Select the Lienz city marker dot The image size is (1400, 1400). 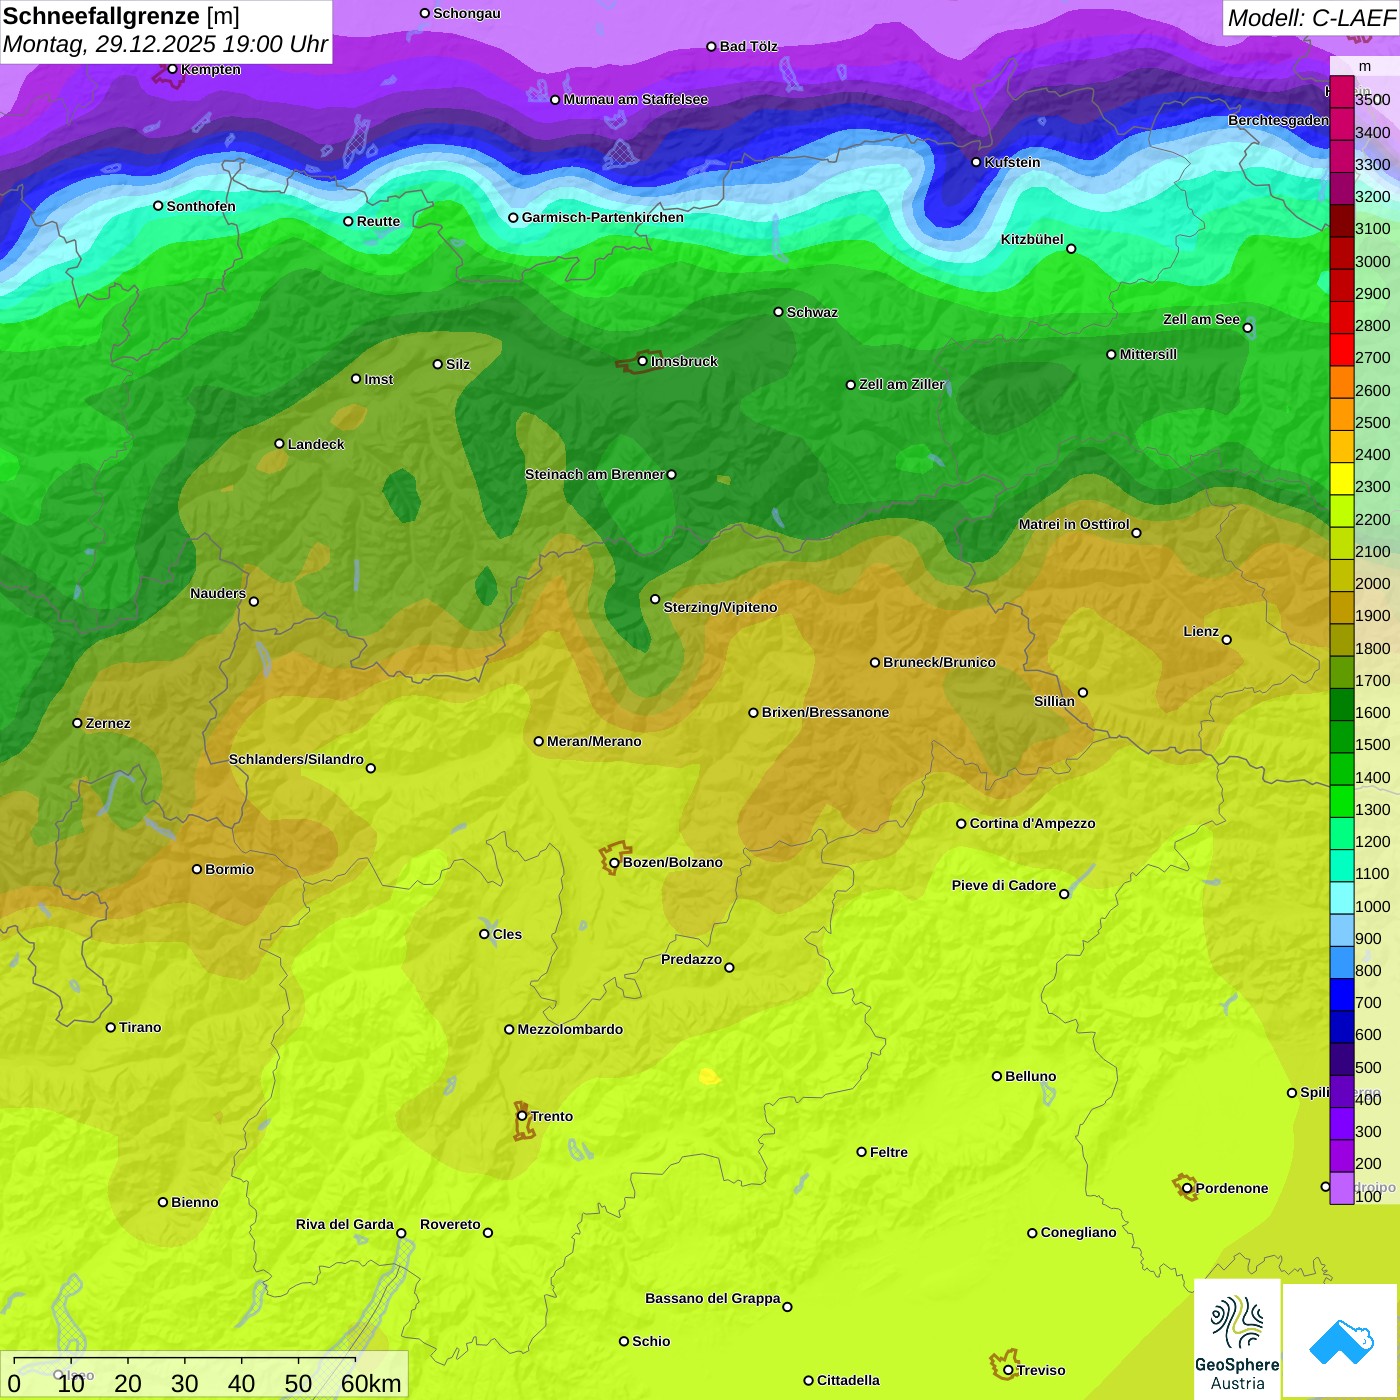1227,640
